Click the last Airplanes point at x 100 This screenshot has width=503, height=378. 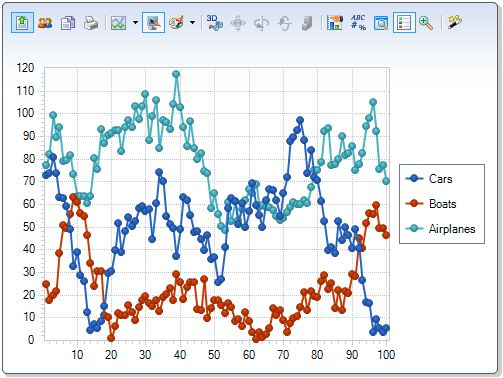click(x=386, y=181)
